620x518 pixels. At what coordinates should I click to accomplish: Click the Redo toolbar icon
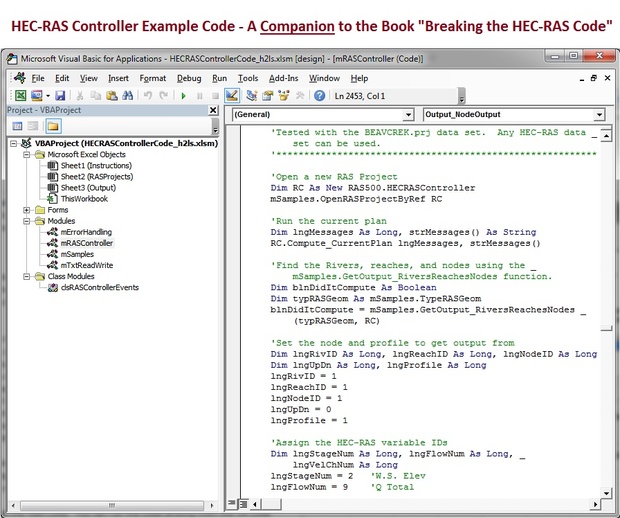163,95
